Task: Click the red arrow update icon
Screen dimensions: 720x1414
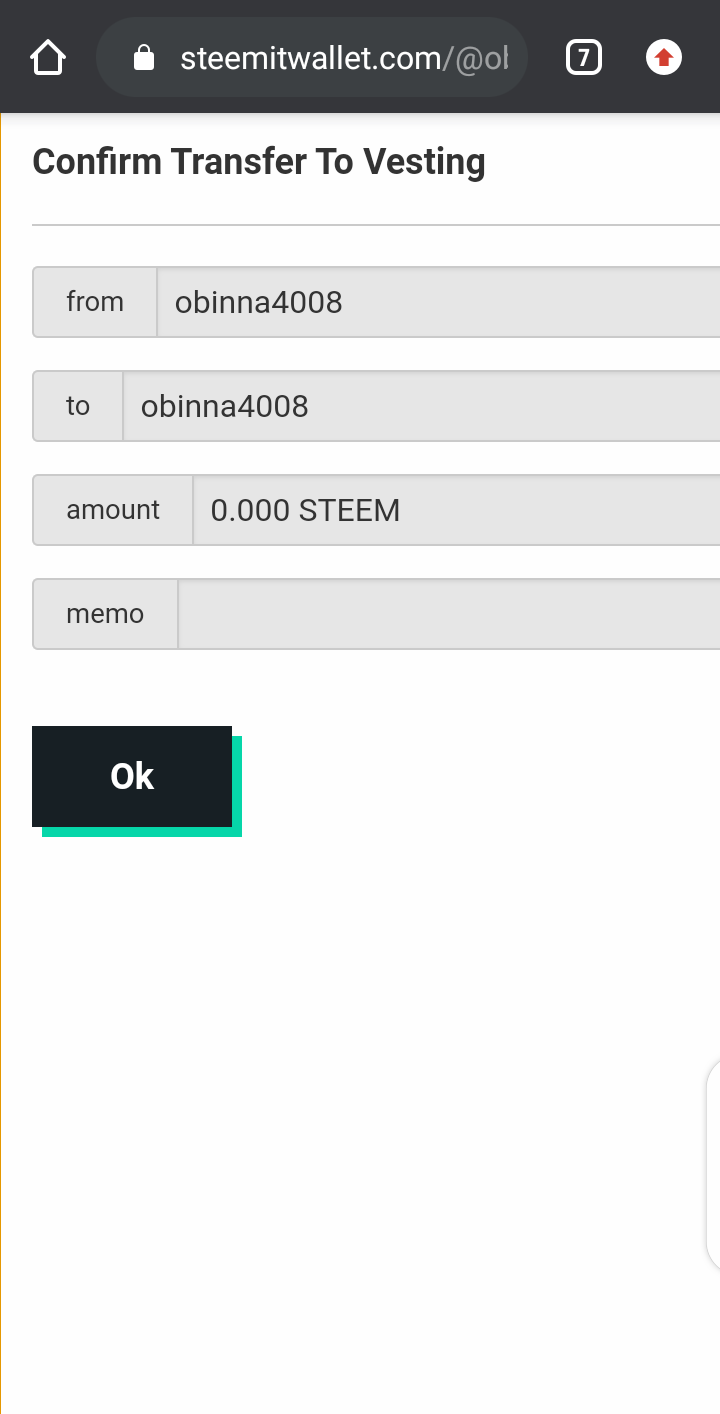Action: pos(664,58)
